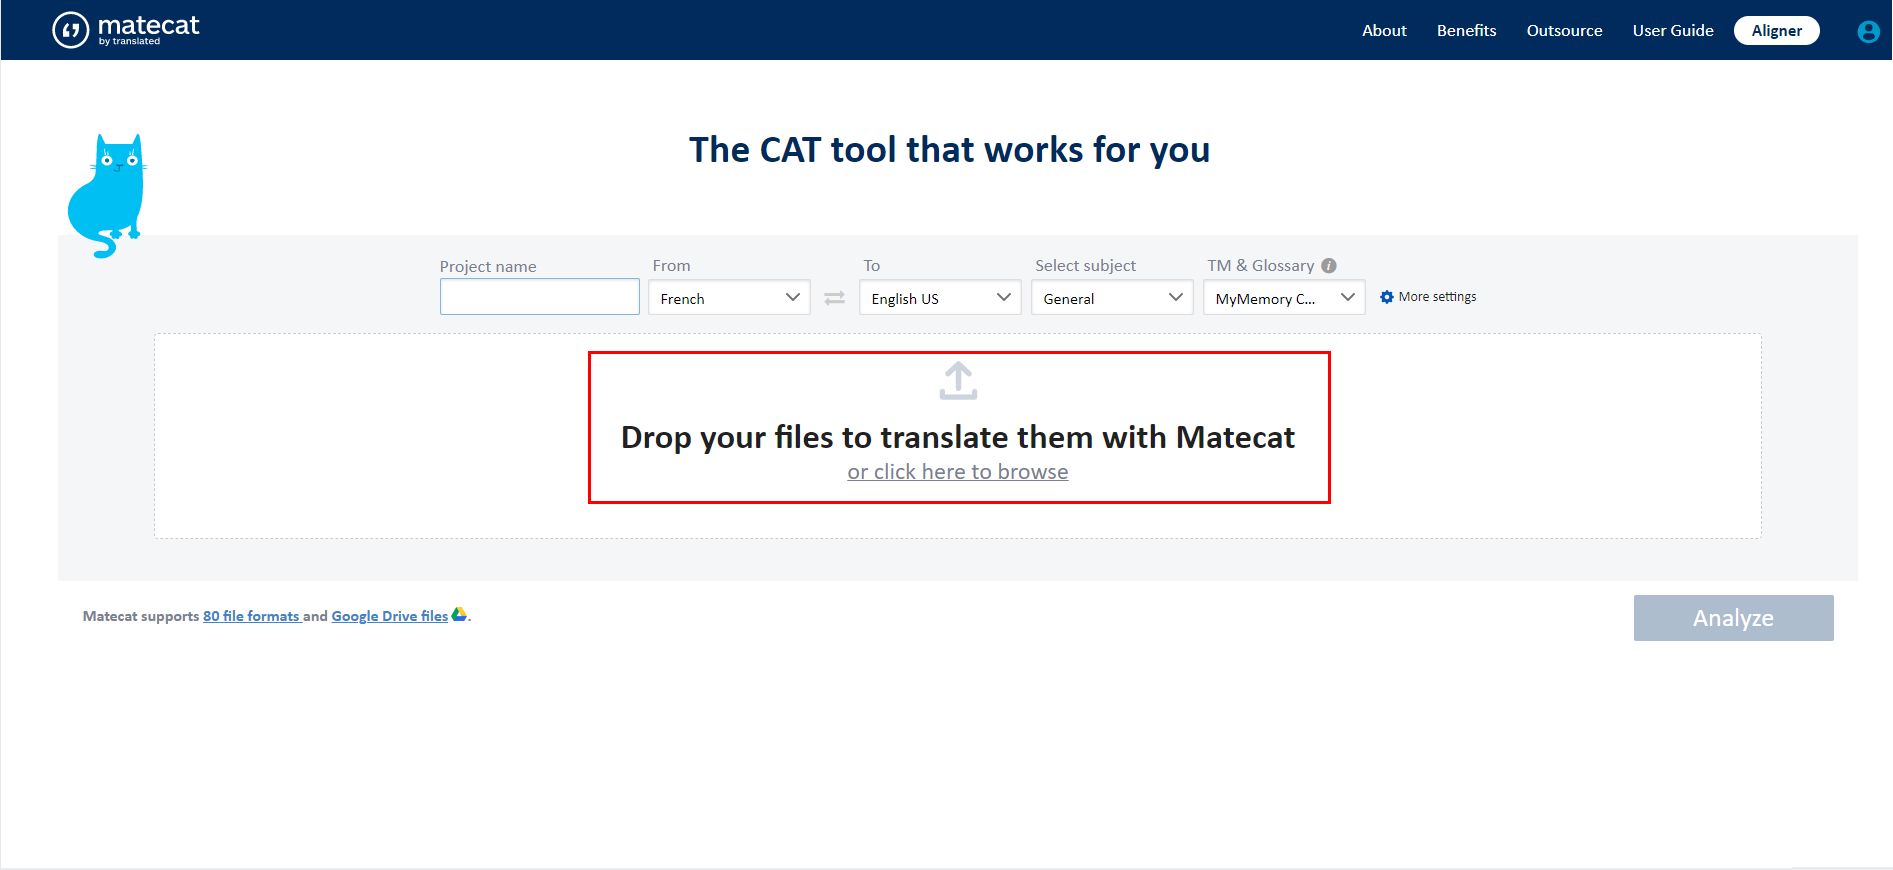Open the Benefits menu item

pyautogui.click(x=1466, y=31)
